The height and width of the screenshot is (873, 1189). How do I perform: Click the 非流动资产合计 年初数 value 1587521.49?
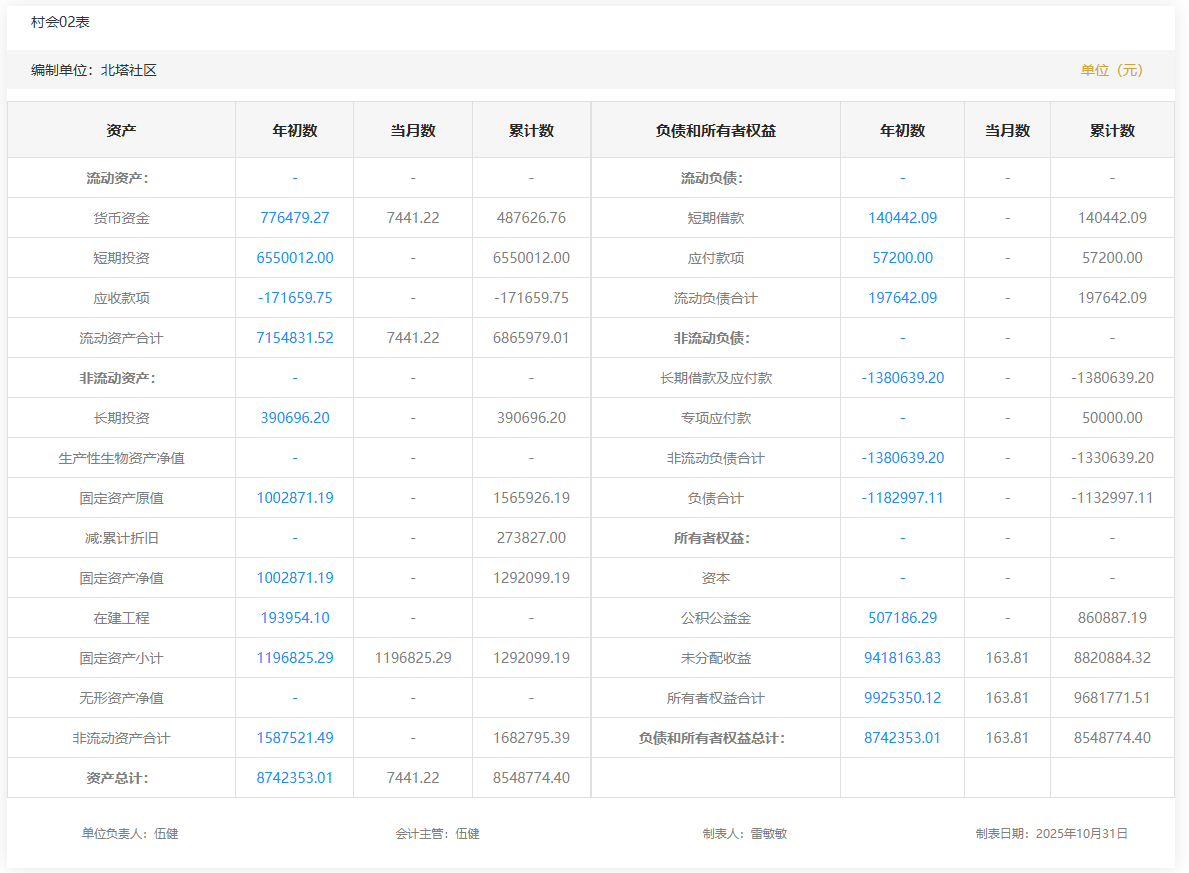point(294,738)
